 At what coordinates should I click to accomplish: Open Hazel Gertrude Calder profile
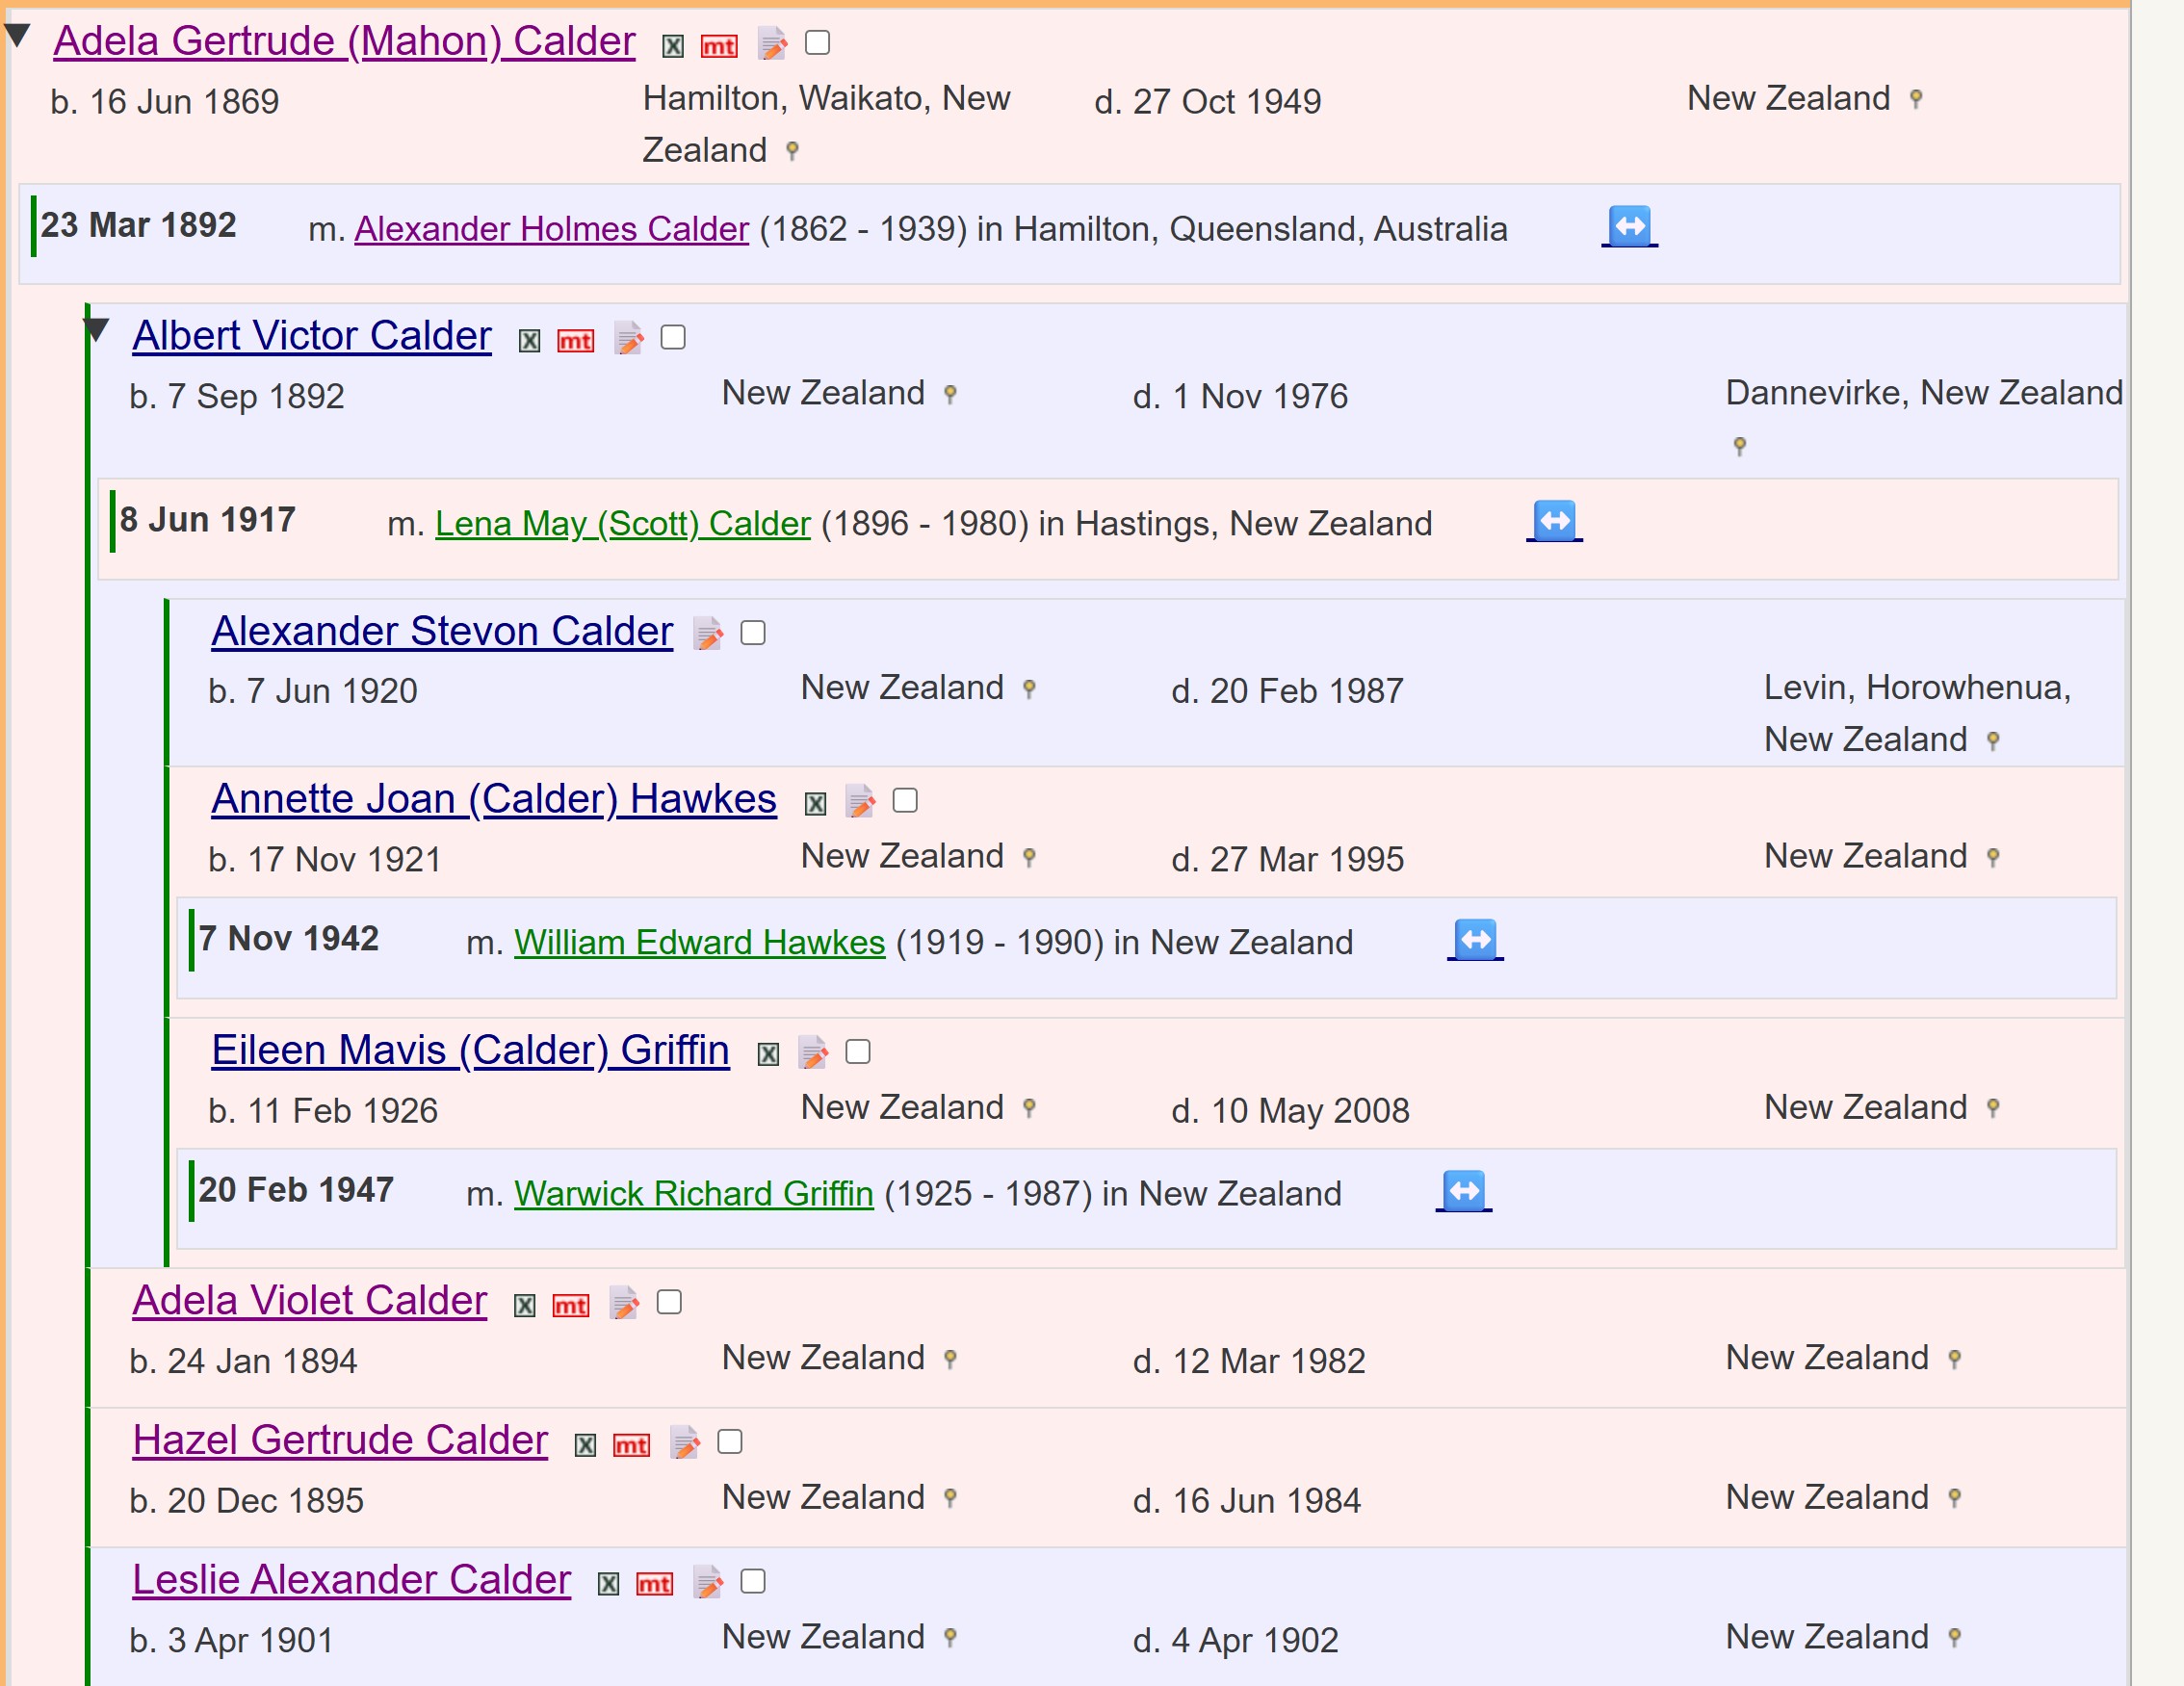click(340, 1441)
